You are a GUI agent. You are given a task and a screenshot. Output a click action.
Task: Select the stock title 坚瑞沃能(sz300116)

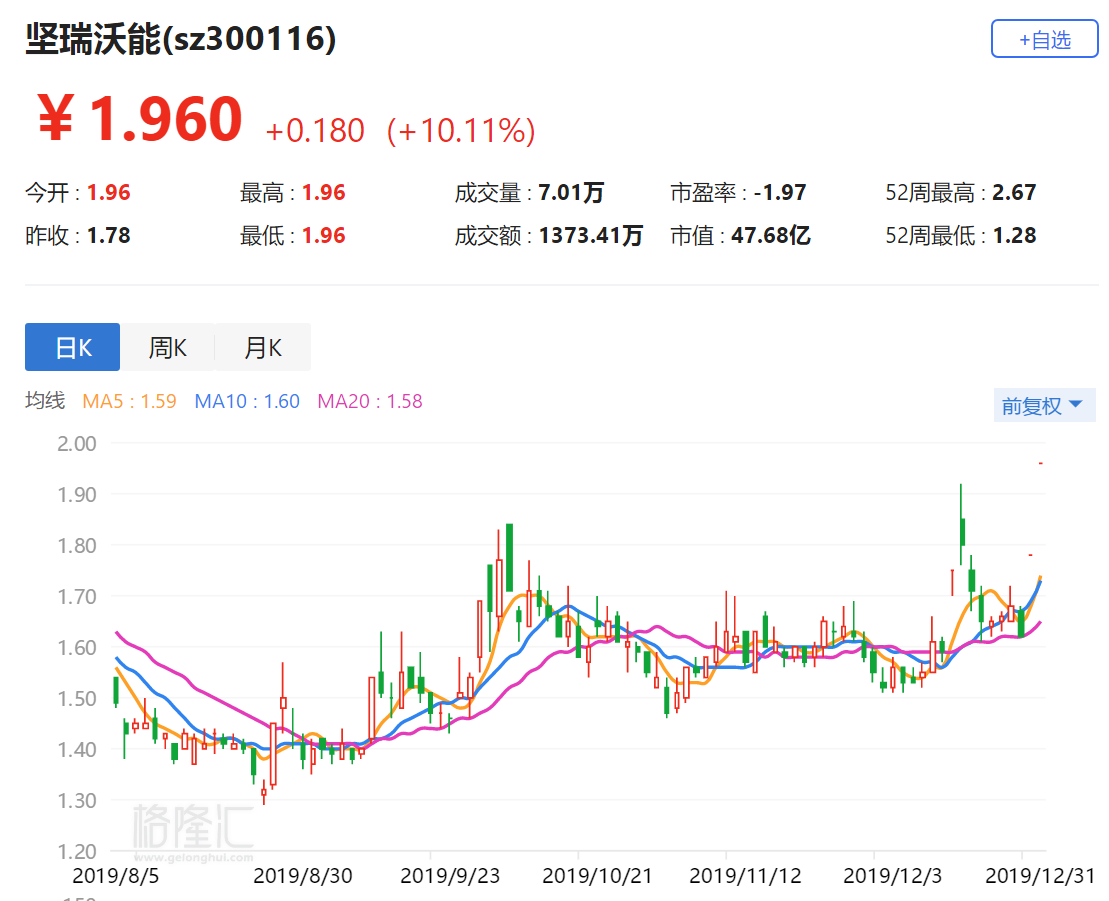point(181,39)
